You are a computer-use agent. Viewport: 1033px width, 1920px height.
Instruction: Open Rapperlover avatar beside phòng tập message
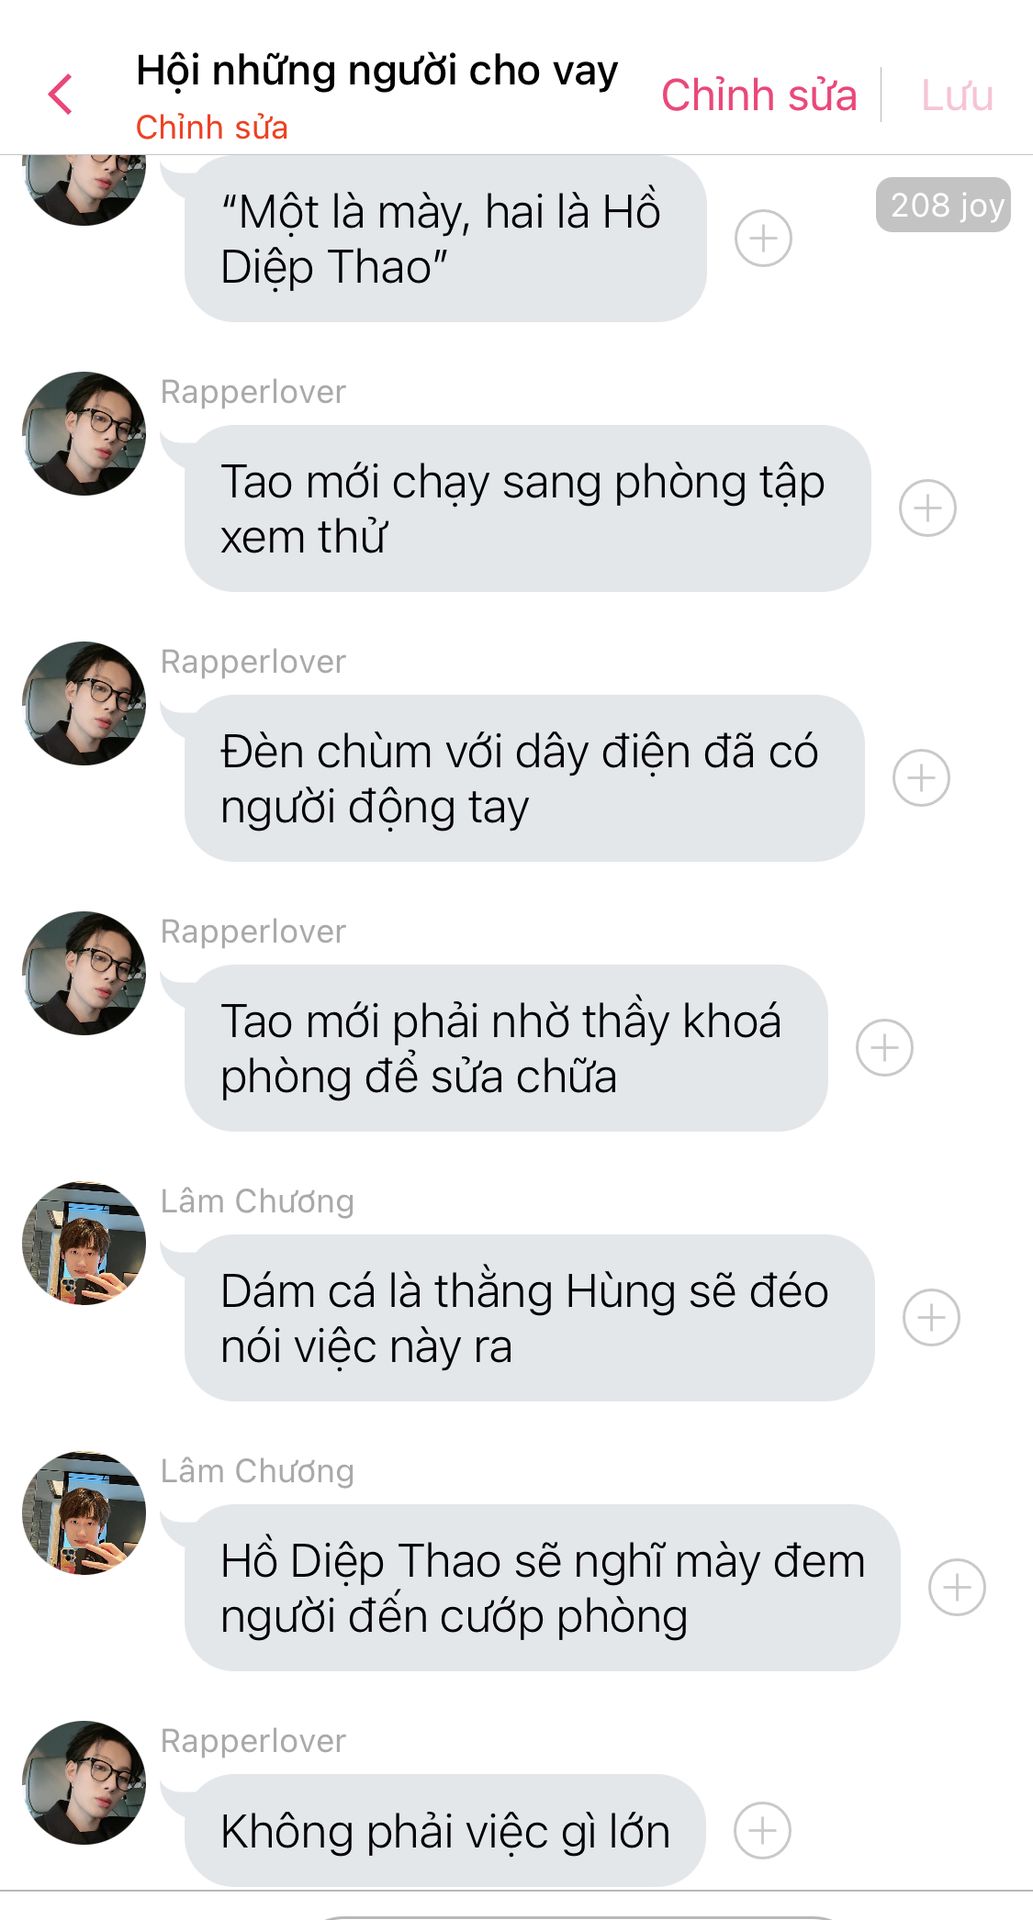(x=84, y=434)
